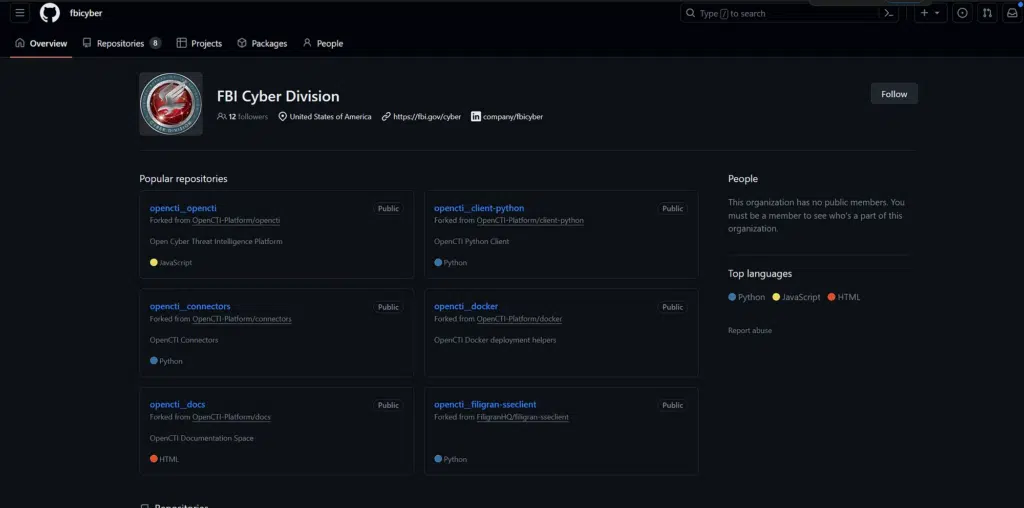
Task: Switch to the Repositories tab
Action: pyautogui.click(x=121, y=44)
